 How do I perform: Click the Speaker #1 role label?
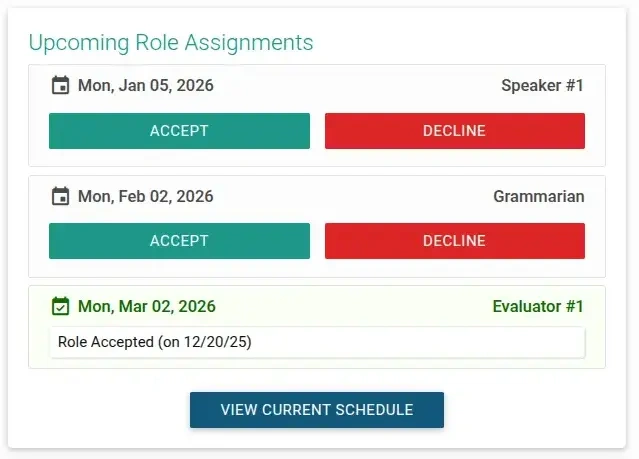coord(542,86)
